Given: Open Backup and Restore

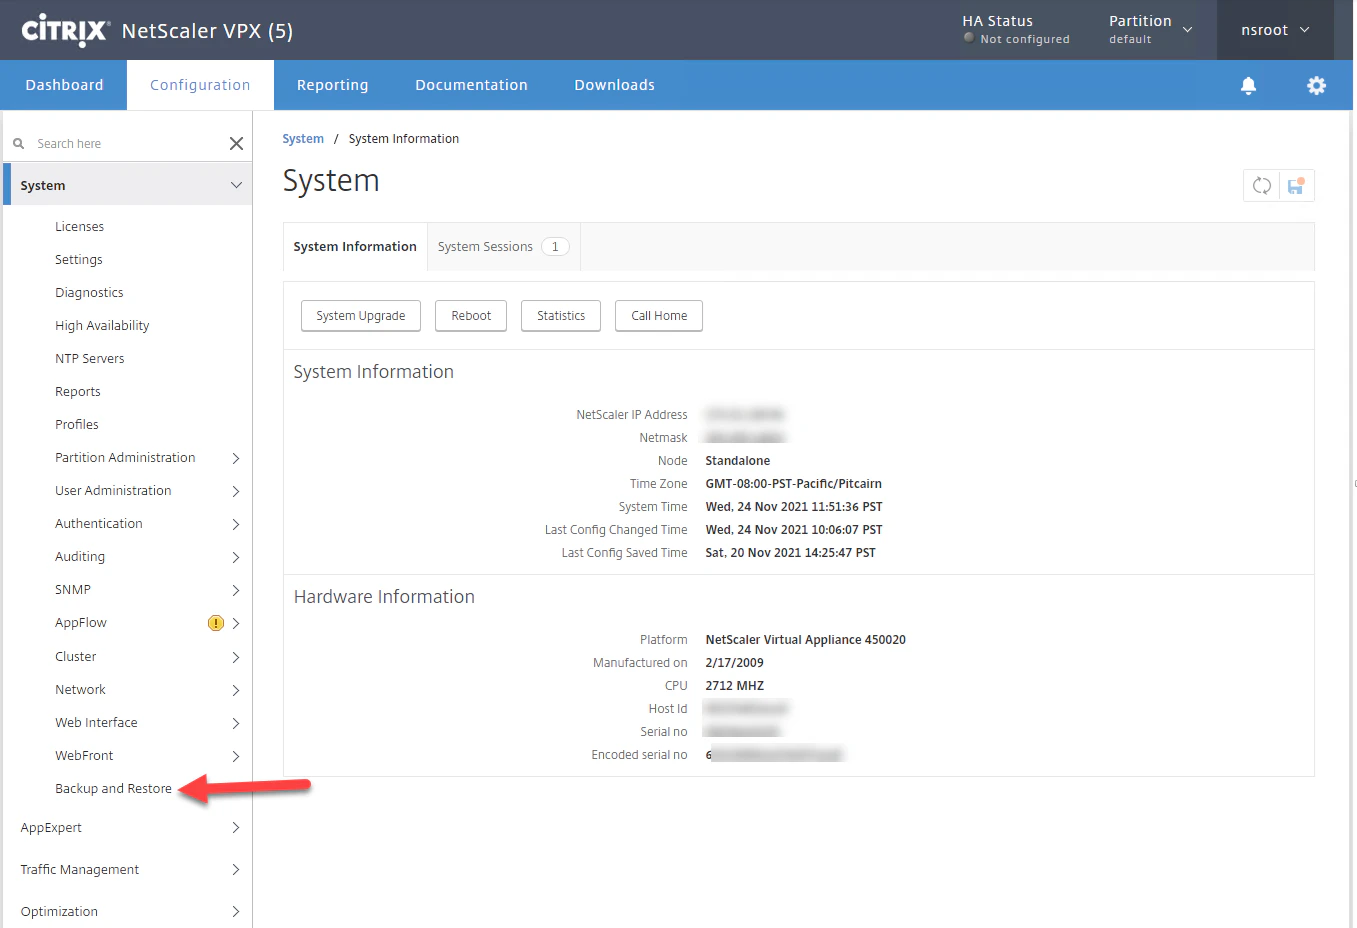Looking at the screenshot, I should [x=113, y=788].
